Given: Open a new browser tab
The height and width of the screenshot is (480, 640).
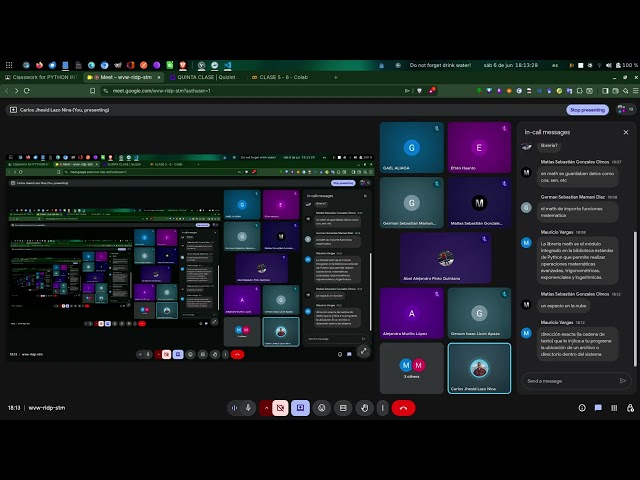Looking at the screenshot, I should click(x=336, y=77).
